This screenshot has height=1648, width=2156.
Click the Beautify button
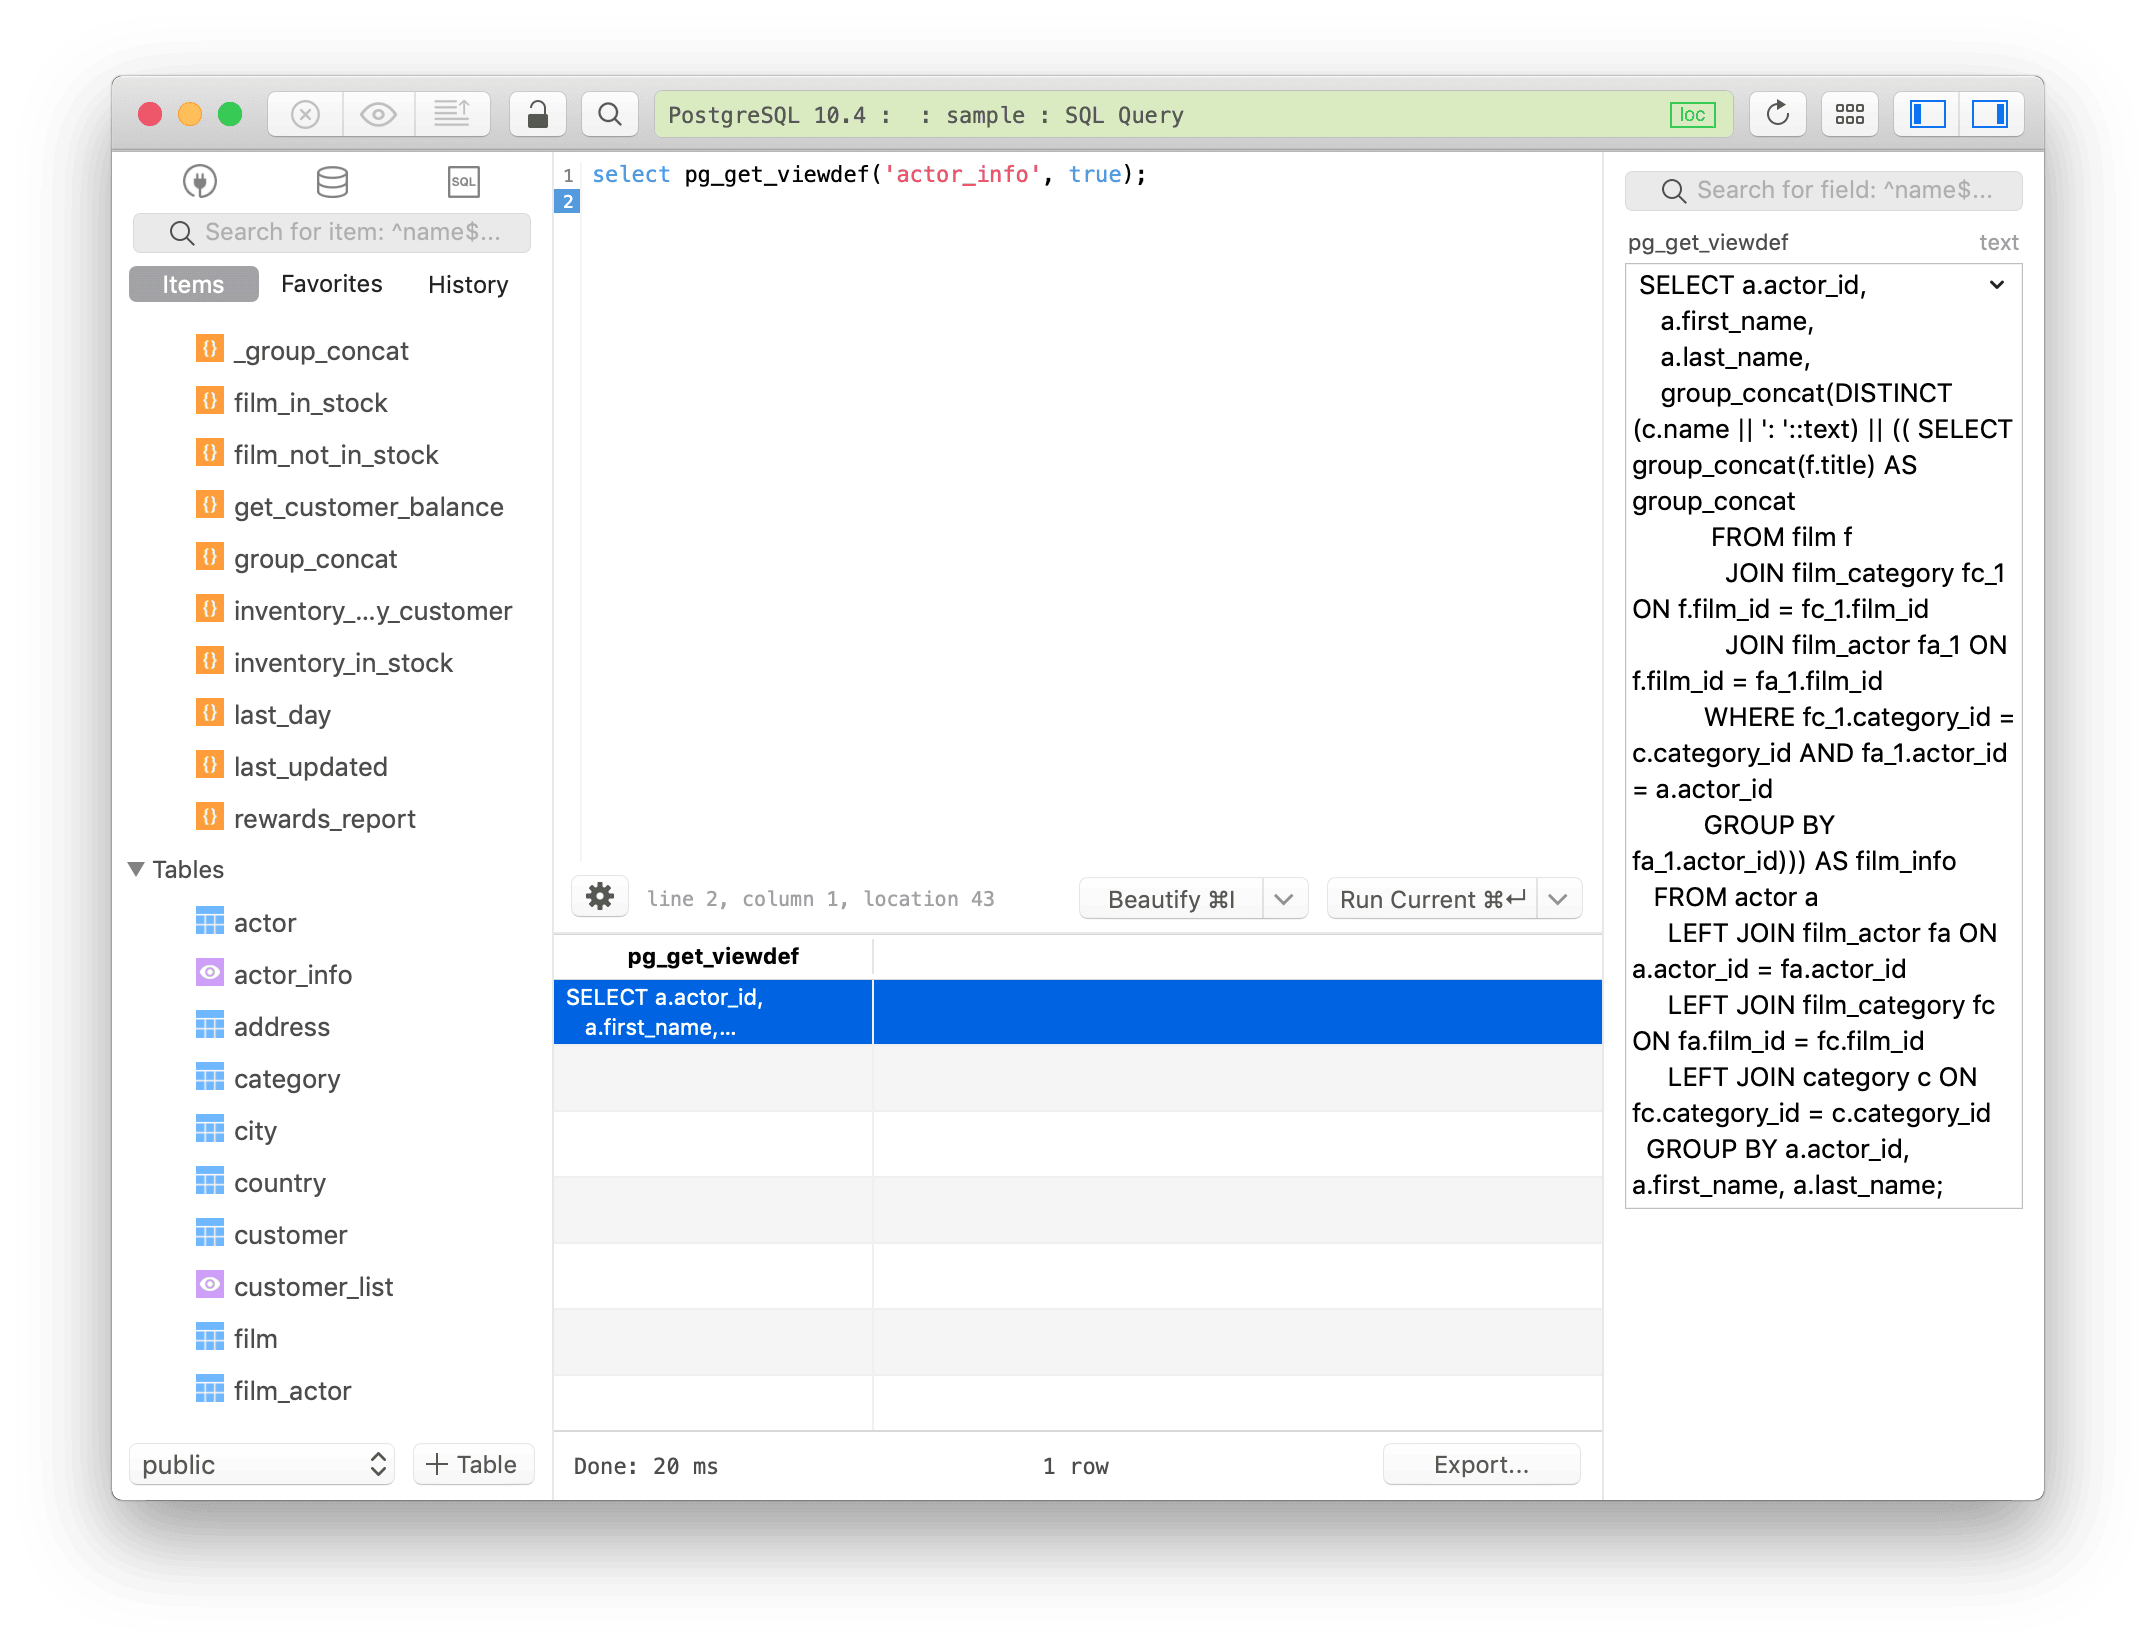[x=1171, y=899]
